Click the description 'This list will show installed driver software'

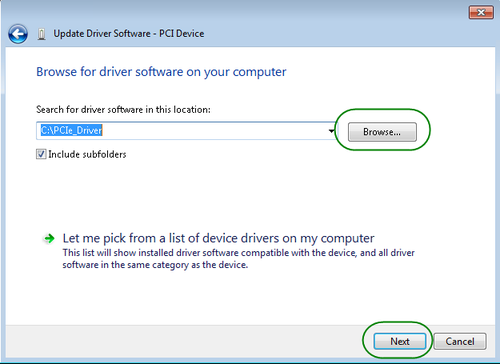point(238,259)
